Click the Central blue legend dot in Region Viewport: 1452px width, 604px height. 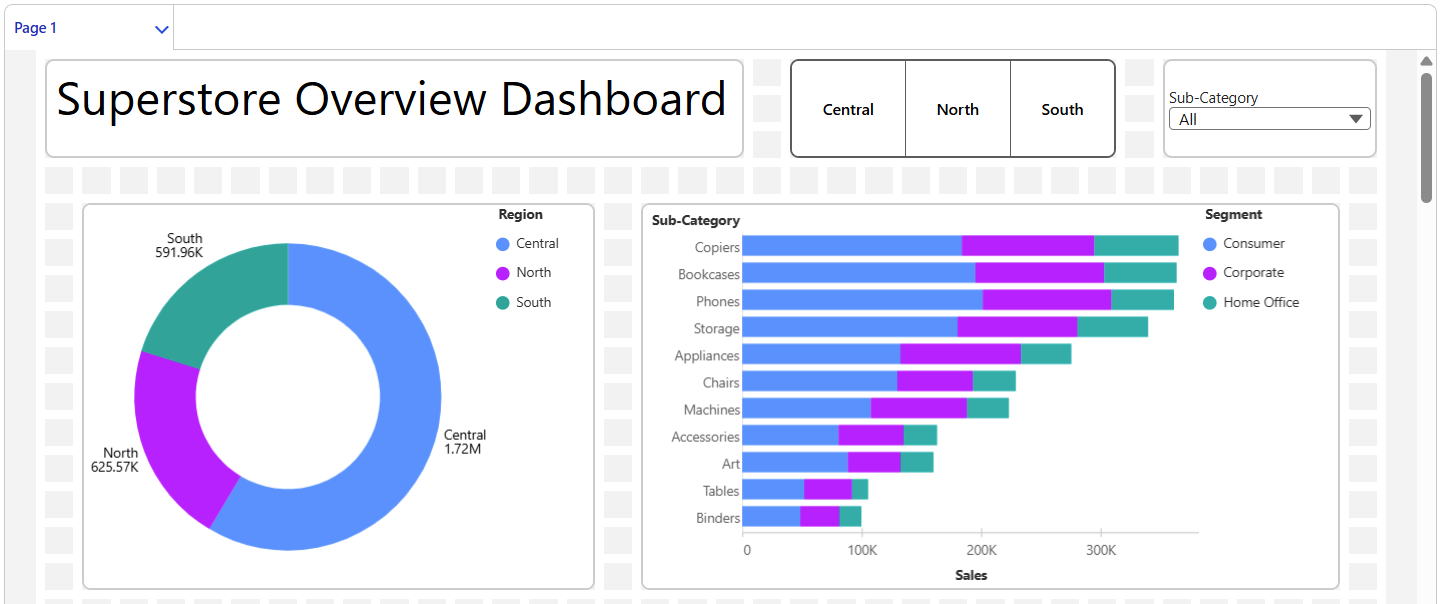click(x=503, y=244)
